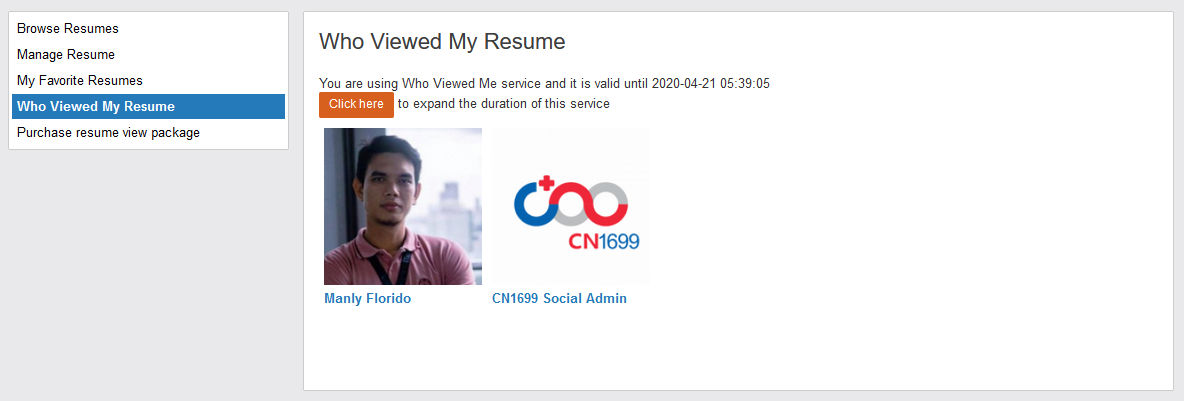This screenshot has width=1184, height=401.
Task: Select the highlighted Who Viewed My Resume item
Action: click(96, 106)
